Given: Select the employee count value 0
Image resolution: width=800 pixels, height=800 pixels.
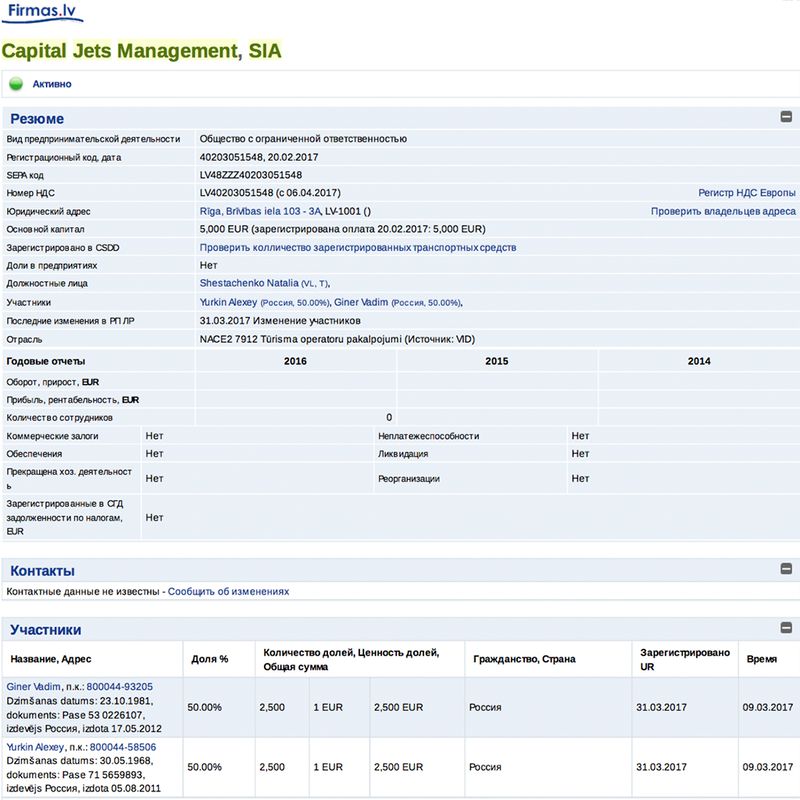Looking at the screenshot, I should coord(389,417).
